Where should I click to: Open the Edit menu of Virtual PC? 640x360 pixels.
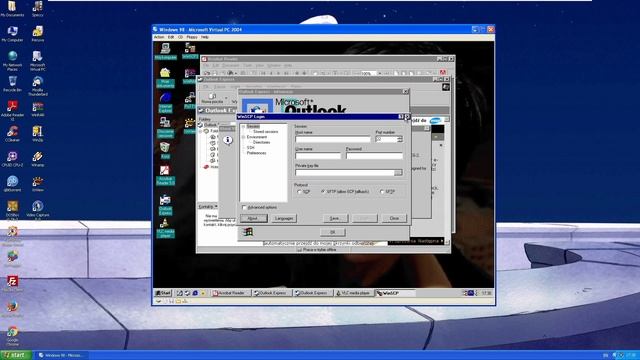click(171, 37)
